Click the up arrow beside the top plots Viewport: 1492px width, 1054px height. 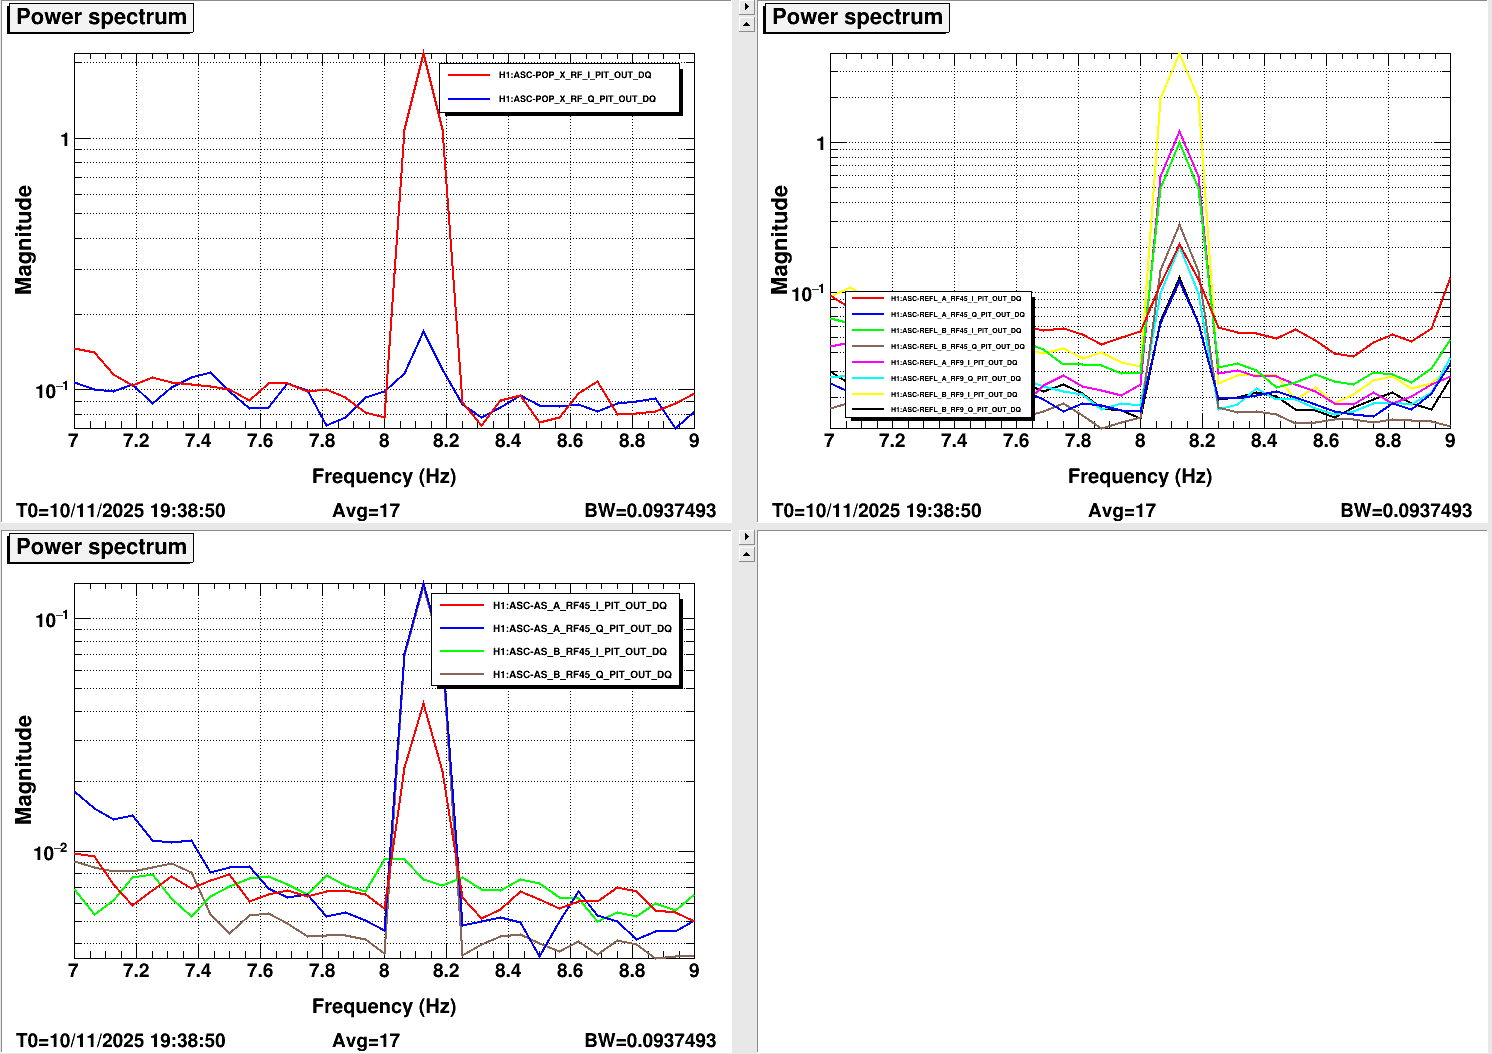pos(746,23)
